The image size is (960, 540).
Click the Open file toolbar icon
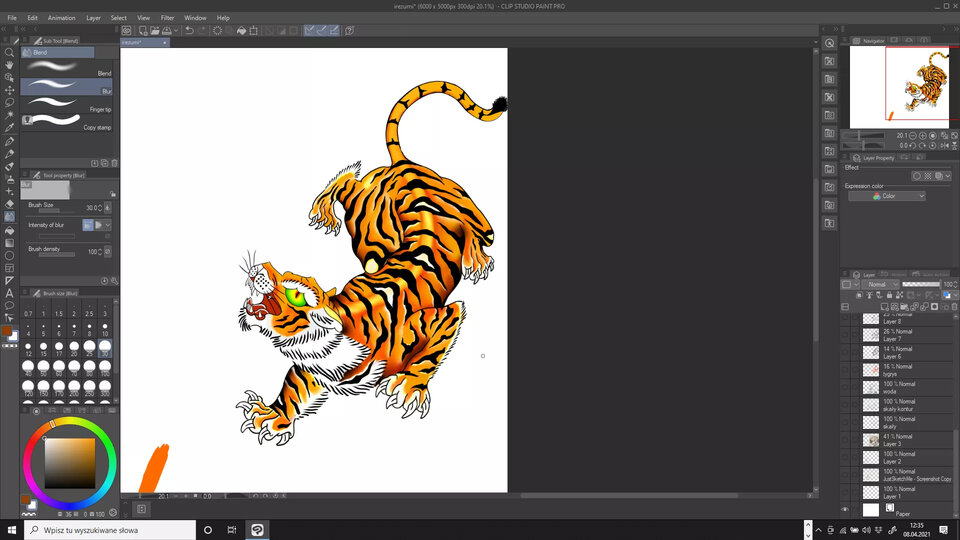[154, 30]
